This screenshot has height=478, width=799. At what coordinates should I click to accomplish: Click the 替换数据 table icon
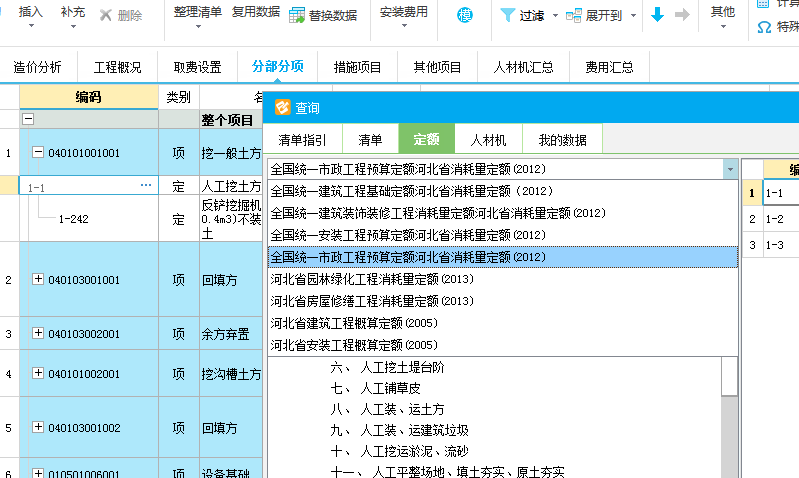pyautogui.click(x=297, y=15)
